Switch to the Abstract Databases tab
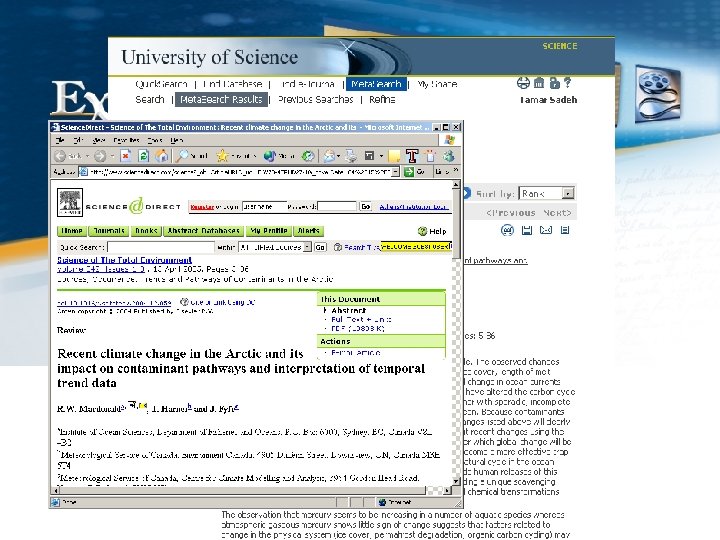 [x=203, y=231]
